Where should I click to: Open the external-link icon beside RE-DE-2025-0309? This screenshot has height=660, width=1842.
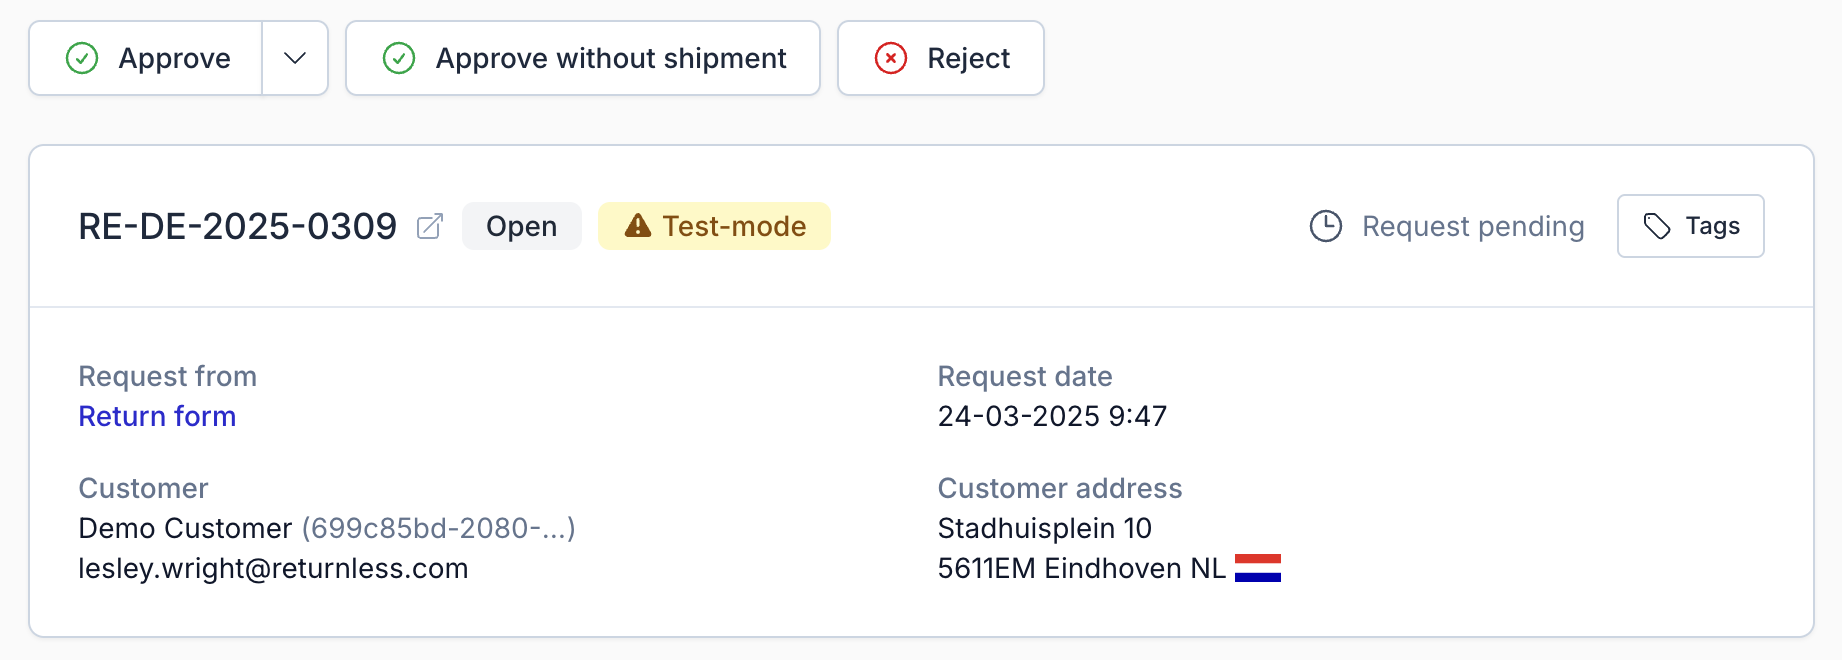(430, 227)
